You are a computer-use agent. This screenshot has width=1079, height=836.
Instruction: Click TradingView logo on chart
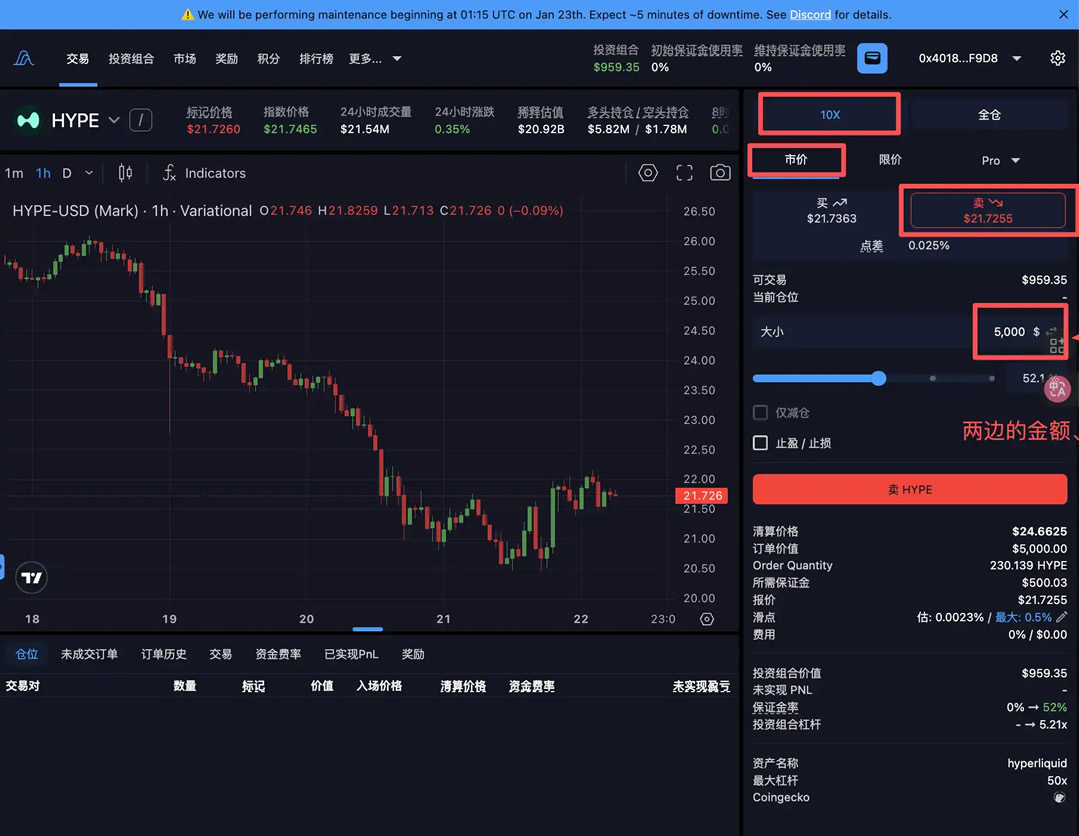coord(32,577)
